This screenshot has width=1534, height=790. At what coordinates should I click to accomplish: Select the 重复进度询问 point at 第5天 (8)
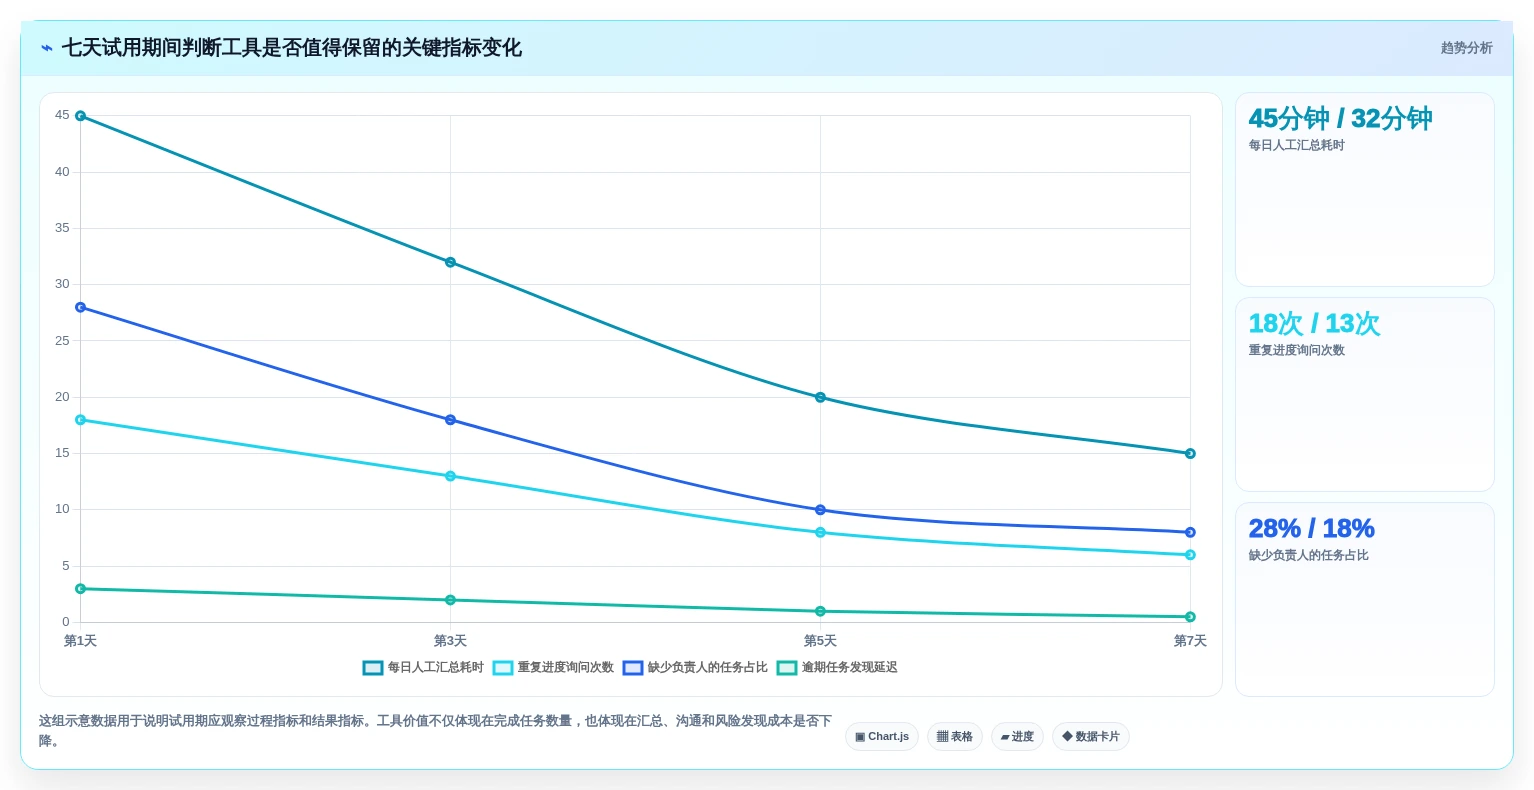[x=820, y=532]
